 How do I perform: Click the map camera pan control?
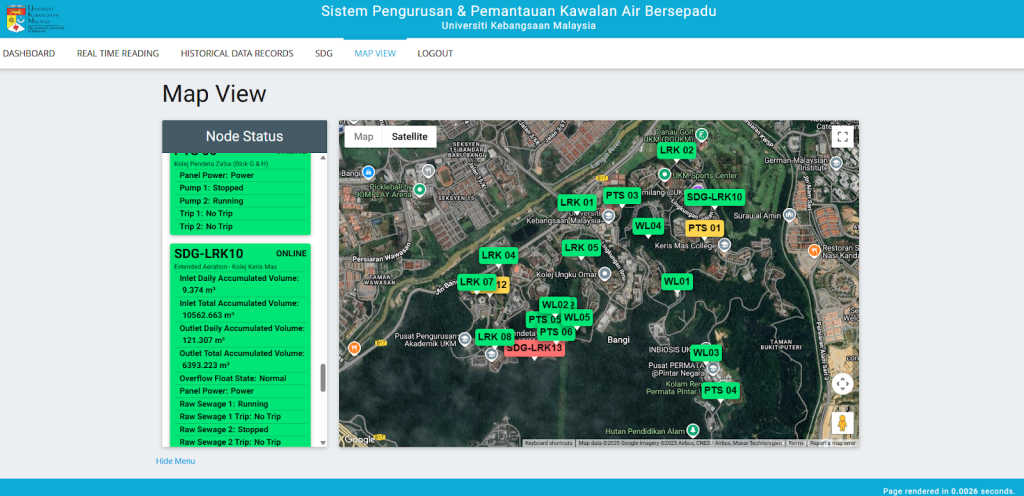pyautogui.click(x=842, y=384)
